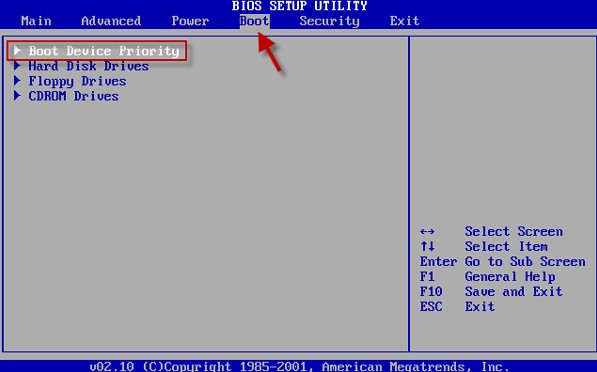
Task: Select the Boot tab
Action: point(254,21)
